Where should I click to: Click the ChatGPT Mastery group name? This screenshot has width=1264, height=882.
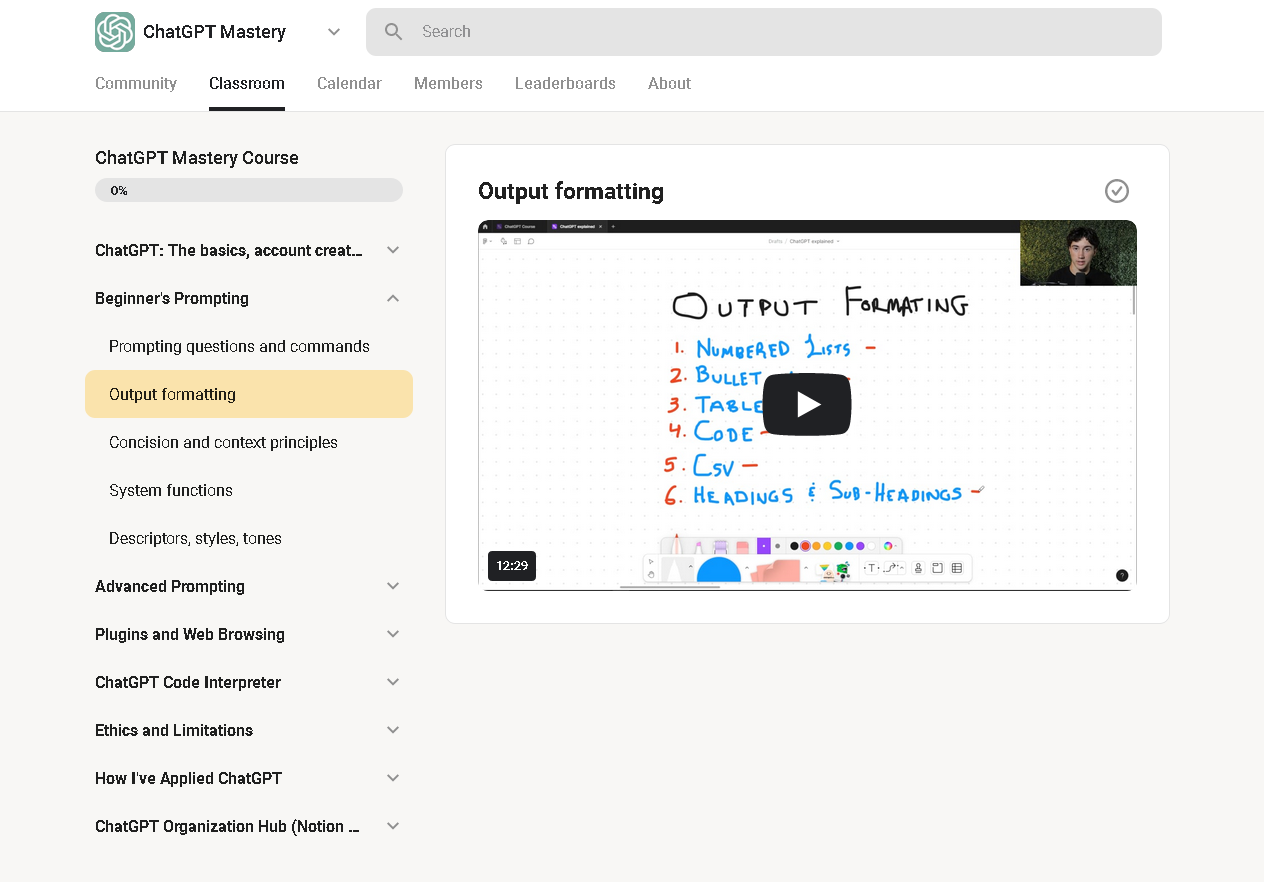click(214, 32)
